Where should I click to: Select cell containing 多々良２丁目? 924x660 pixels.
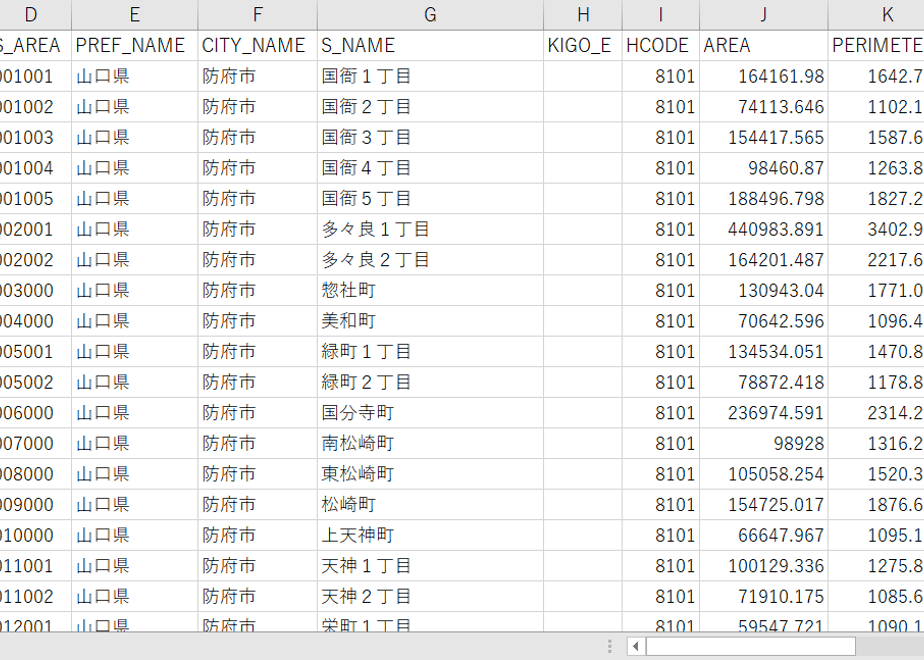click(430, 260)
